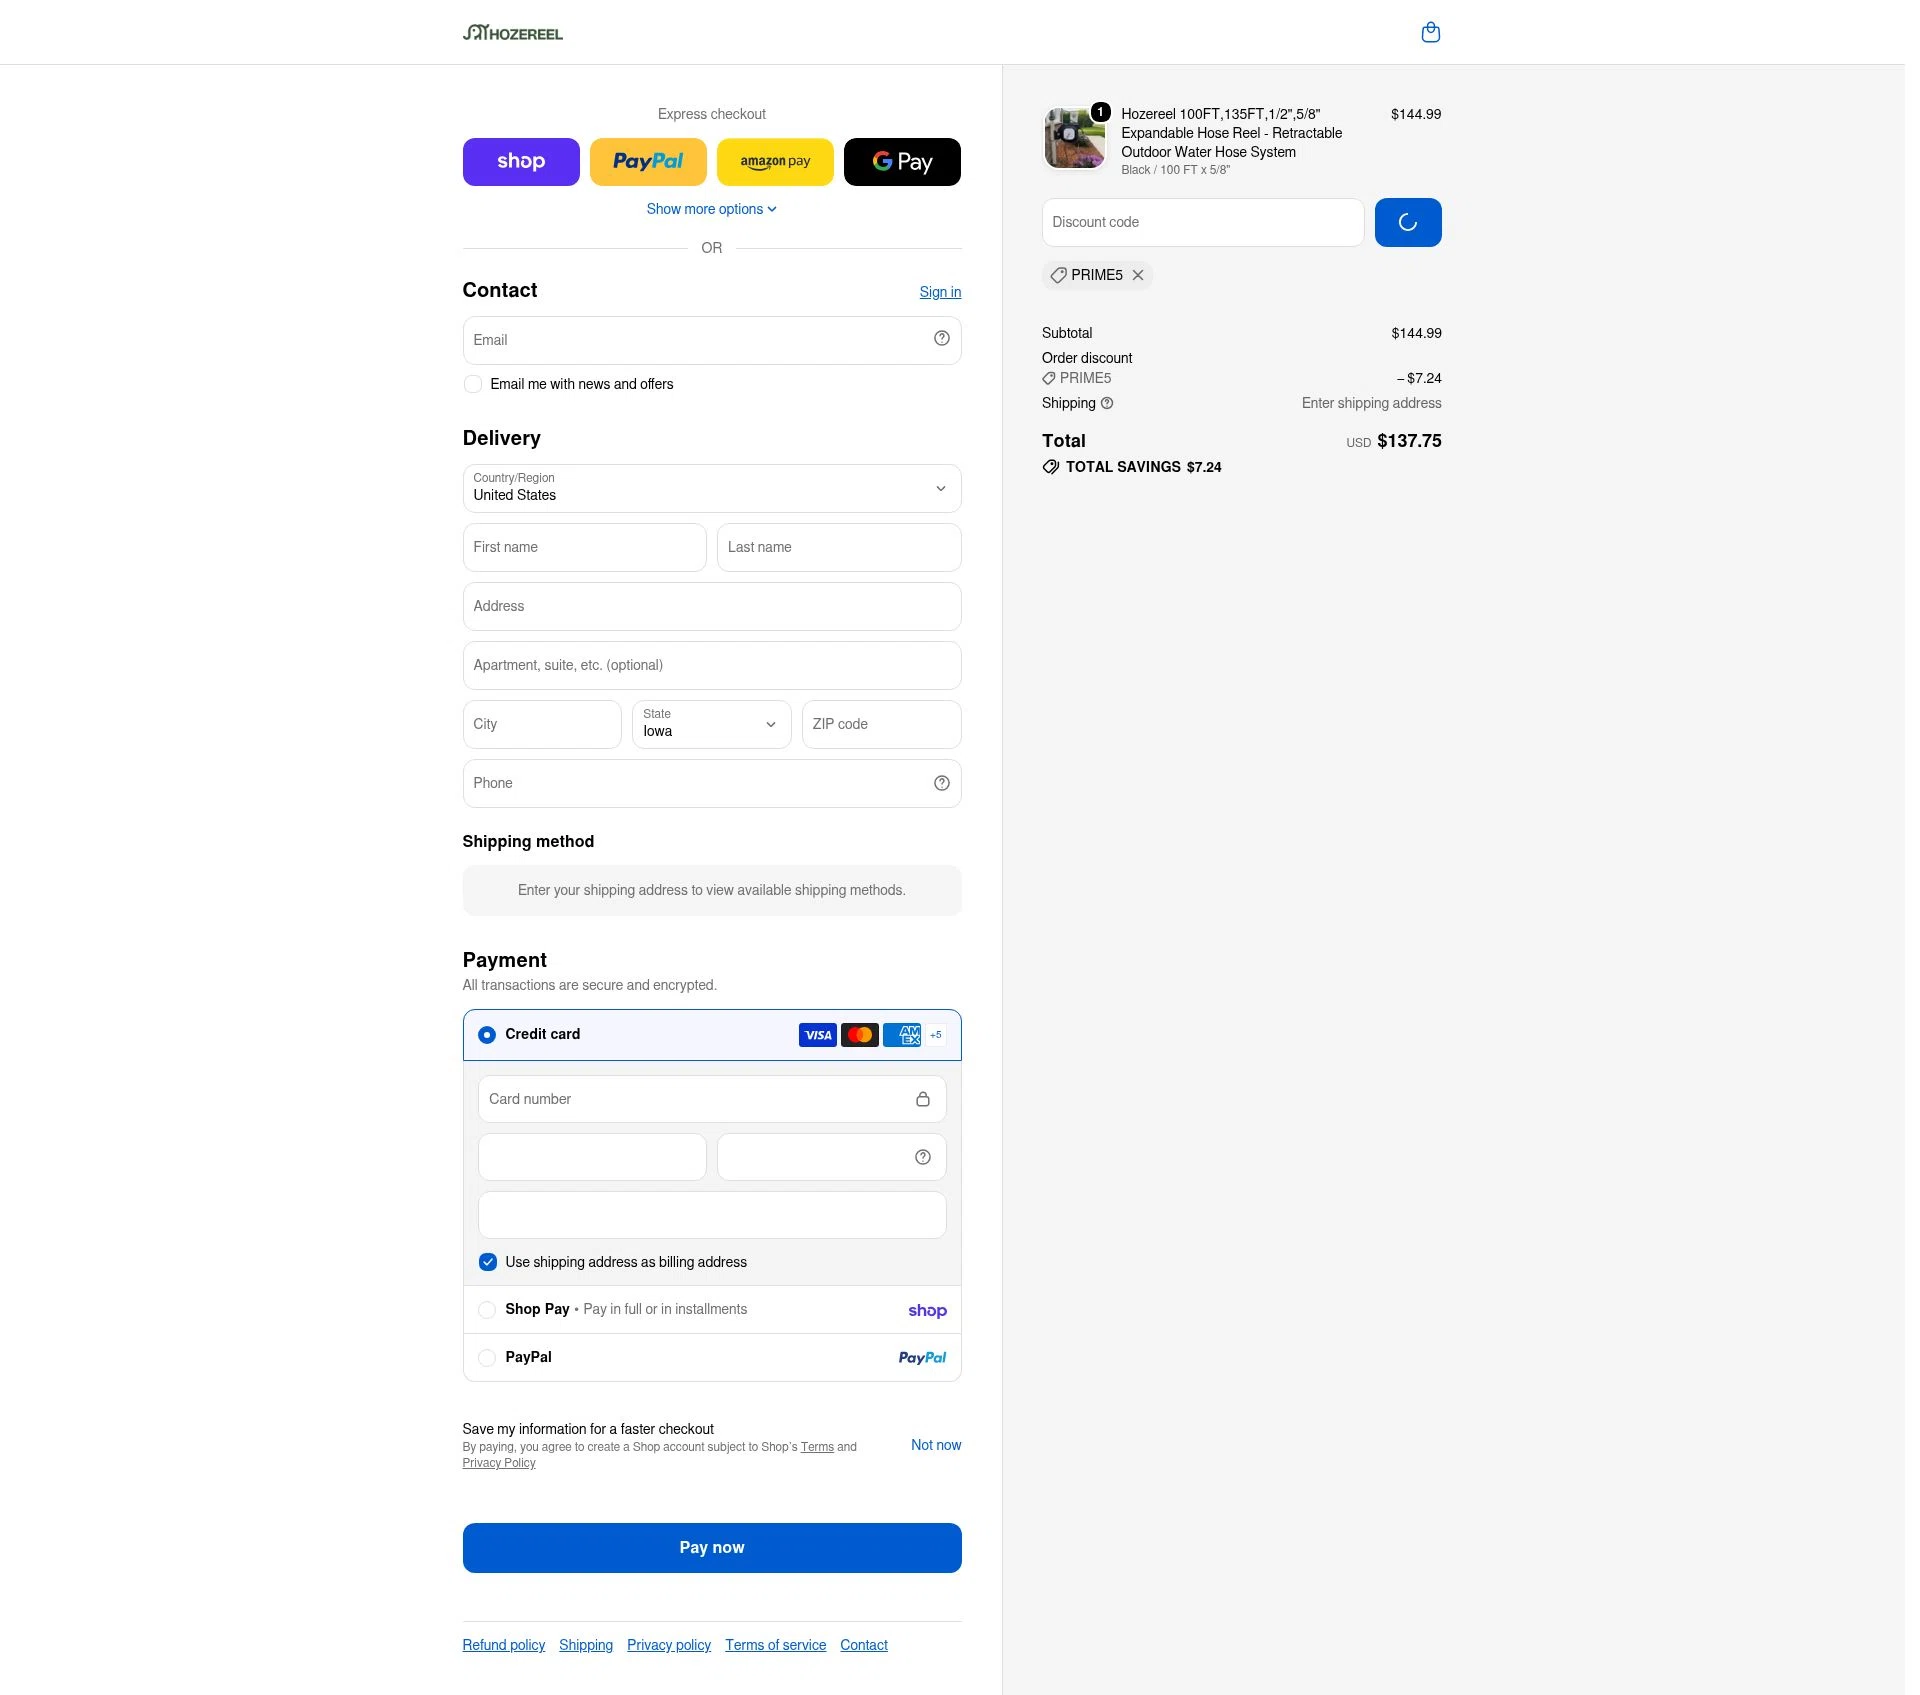Click the phone field help icon
This screenshot has height=1695, width=1920.
pyautogui.click(x=941, y=783)
